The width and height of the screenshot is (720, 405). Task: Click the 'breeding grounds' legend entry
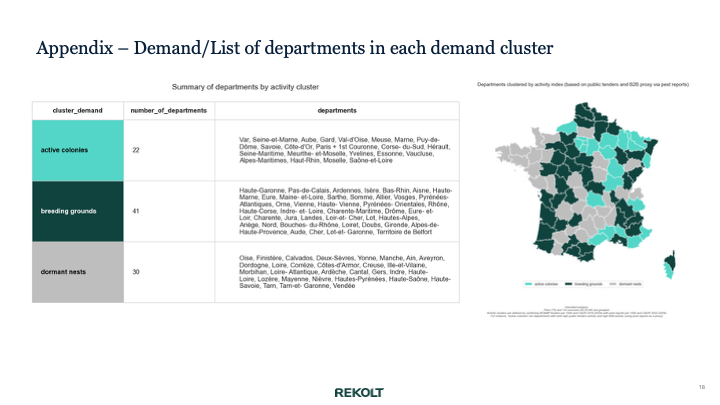pos(584,284)
